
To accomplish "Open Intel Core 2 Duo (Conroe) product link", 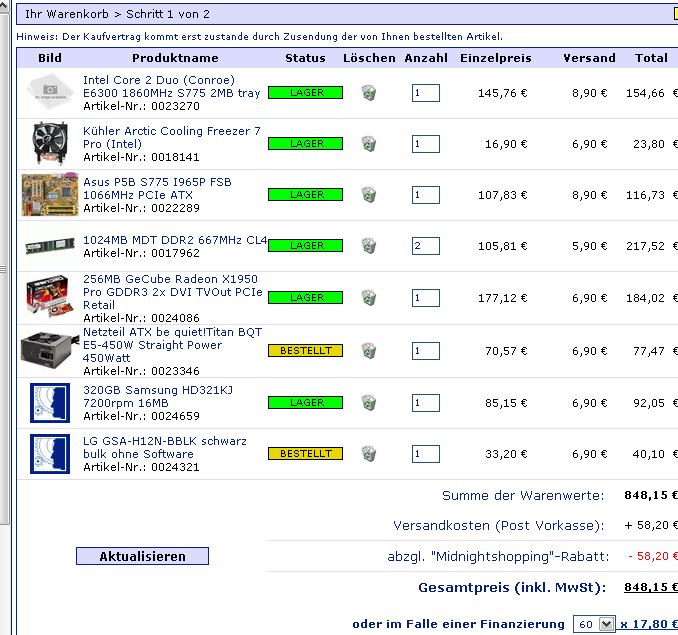I will (x=172, y=86).
